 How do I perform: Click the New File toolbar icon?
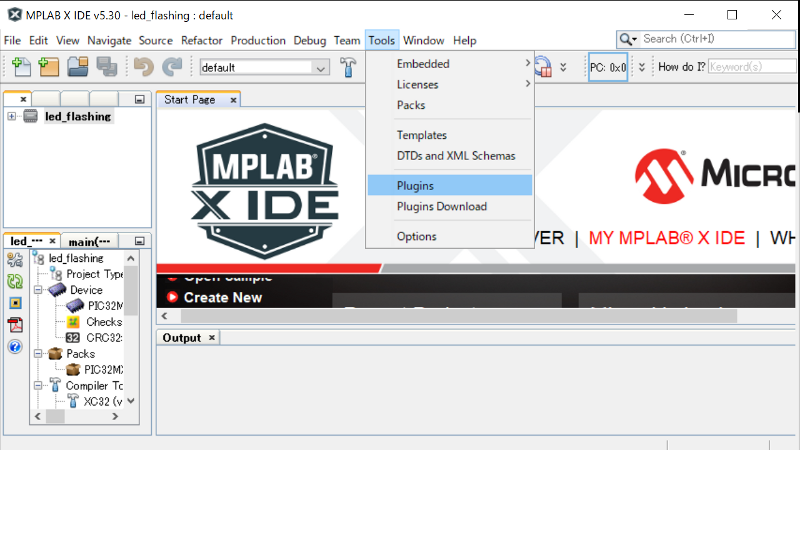[21, 67]
